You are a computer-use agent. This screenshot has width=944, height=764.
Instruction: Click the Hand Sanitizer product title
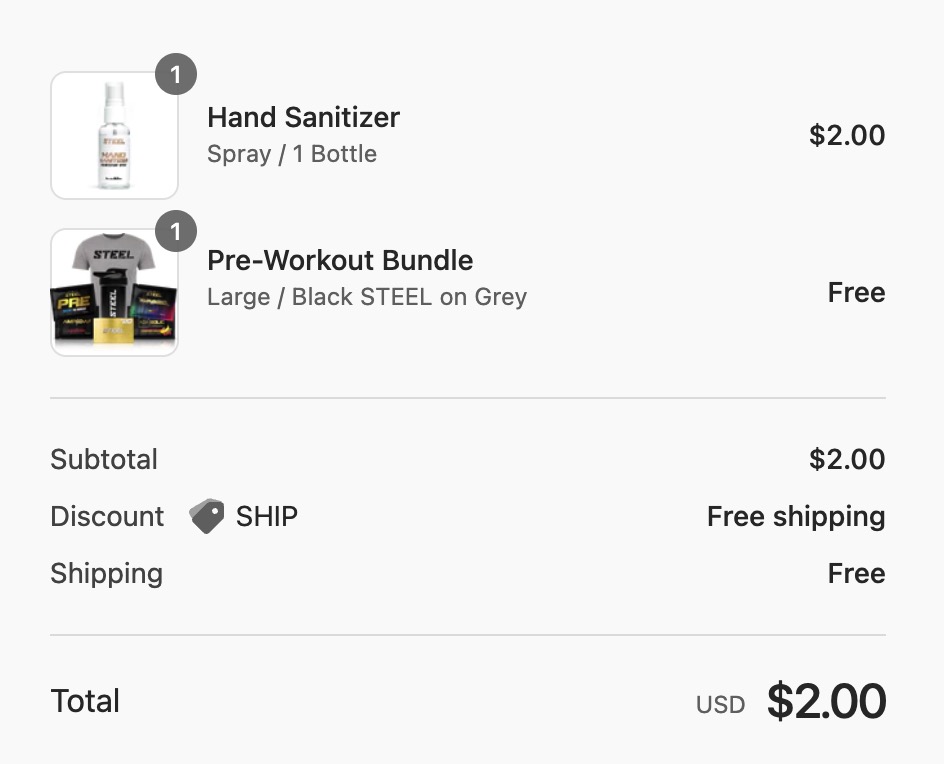point(303,117)
